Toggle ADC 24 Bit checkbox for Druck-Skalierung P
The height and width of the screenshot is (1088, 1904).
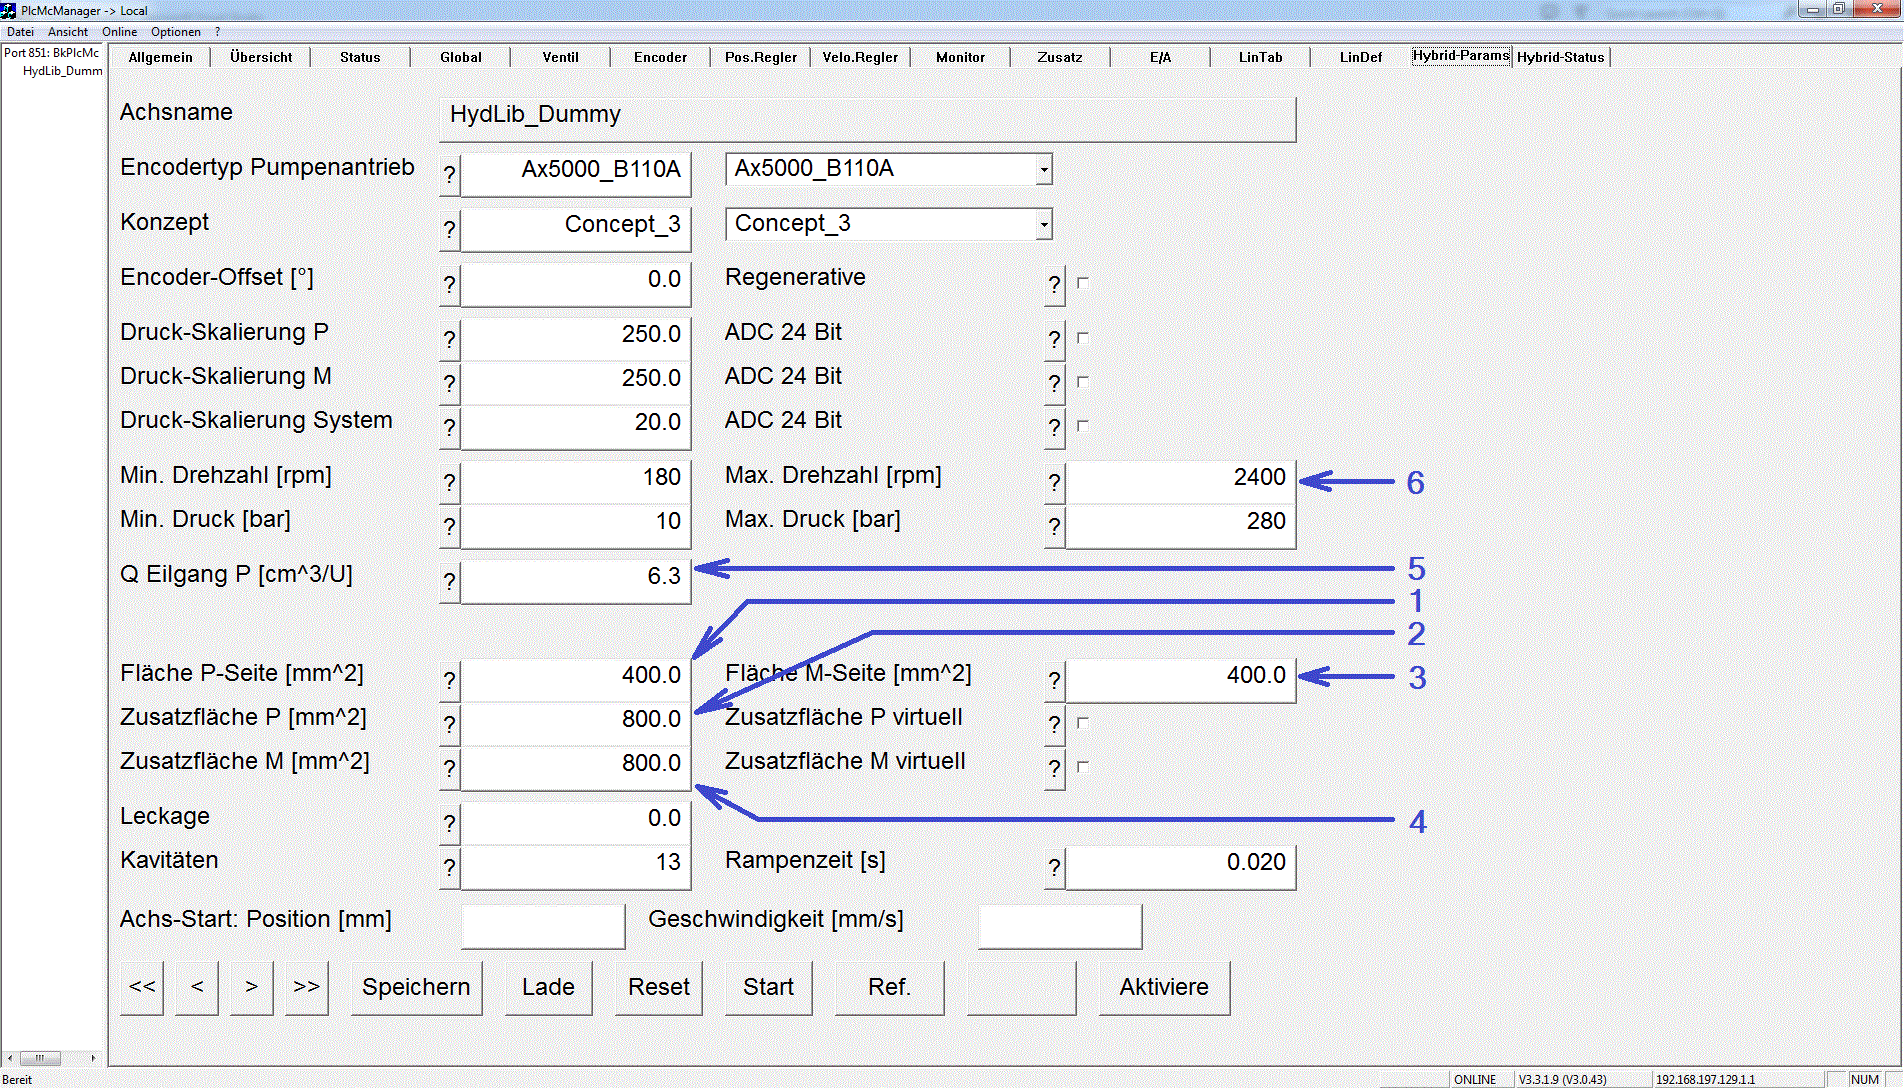[x=1083, y=338]
